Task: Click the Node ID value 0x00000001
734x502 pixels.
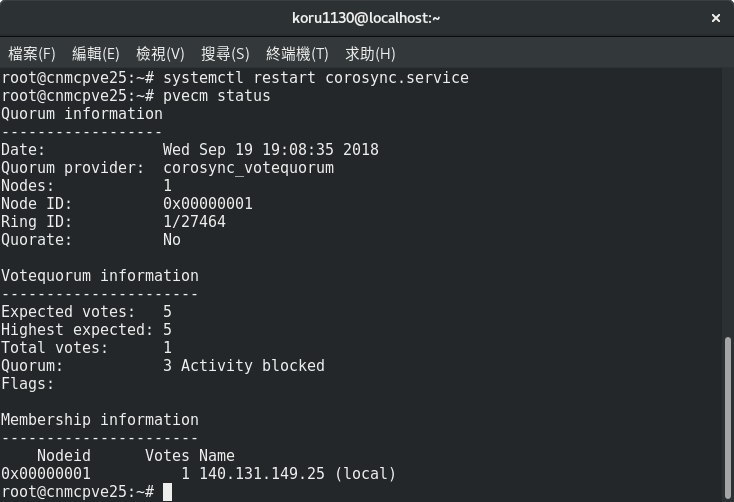Action: (208, 204)
